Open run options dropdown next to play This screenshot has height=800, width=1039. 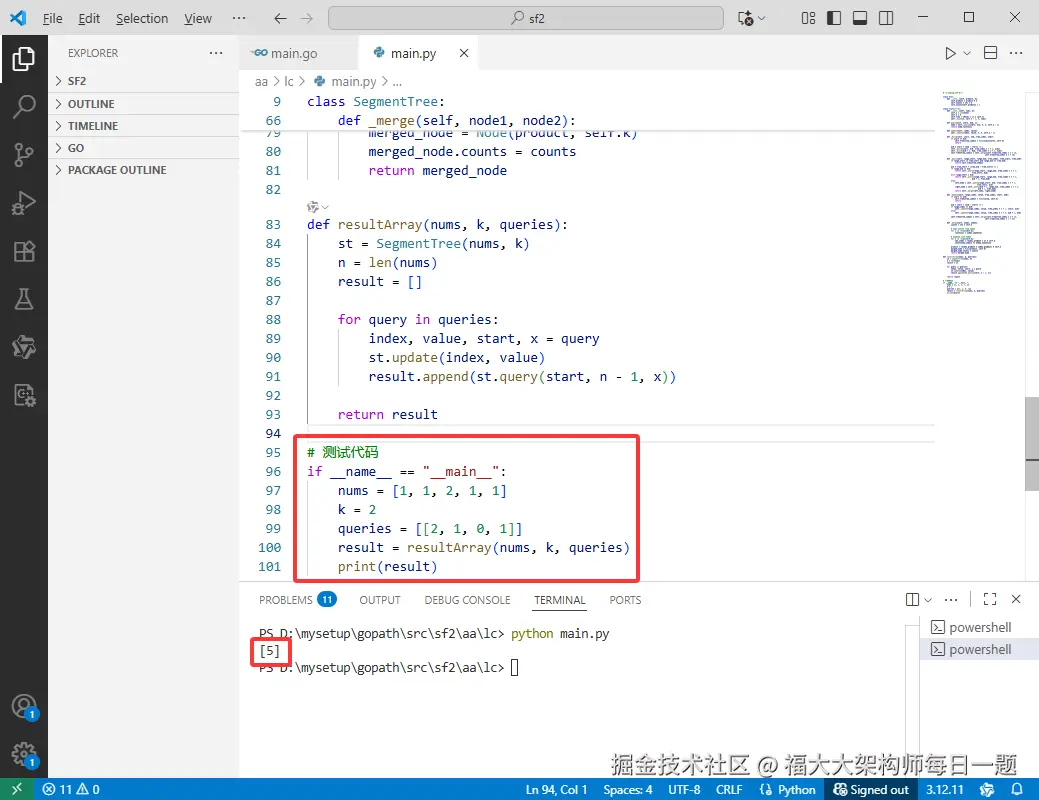click(x=967, y=53)
